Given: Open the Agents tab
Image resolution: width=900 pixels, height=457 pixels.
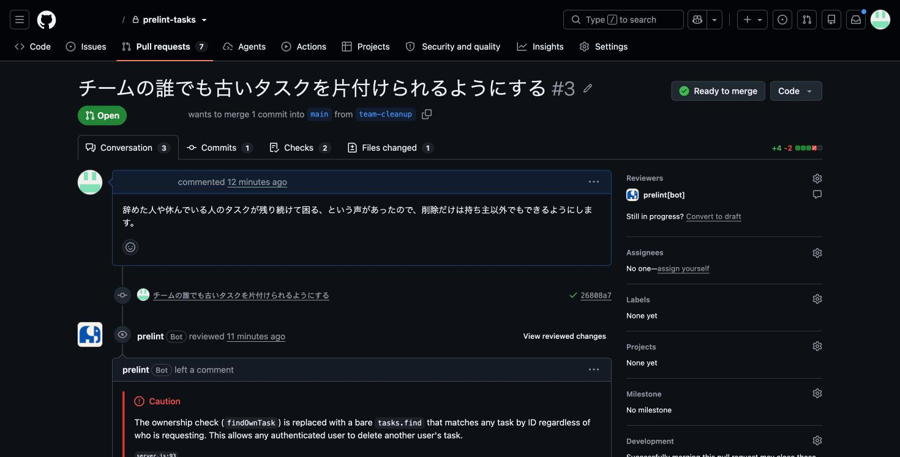Looking at the screenshot, I should (x=245, y=47).
